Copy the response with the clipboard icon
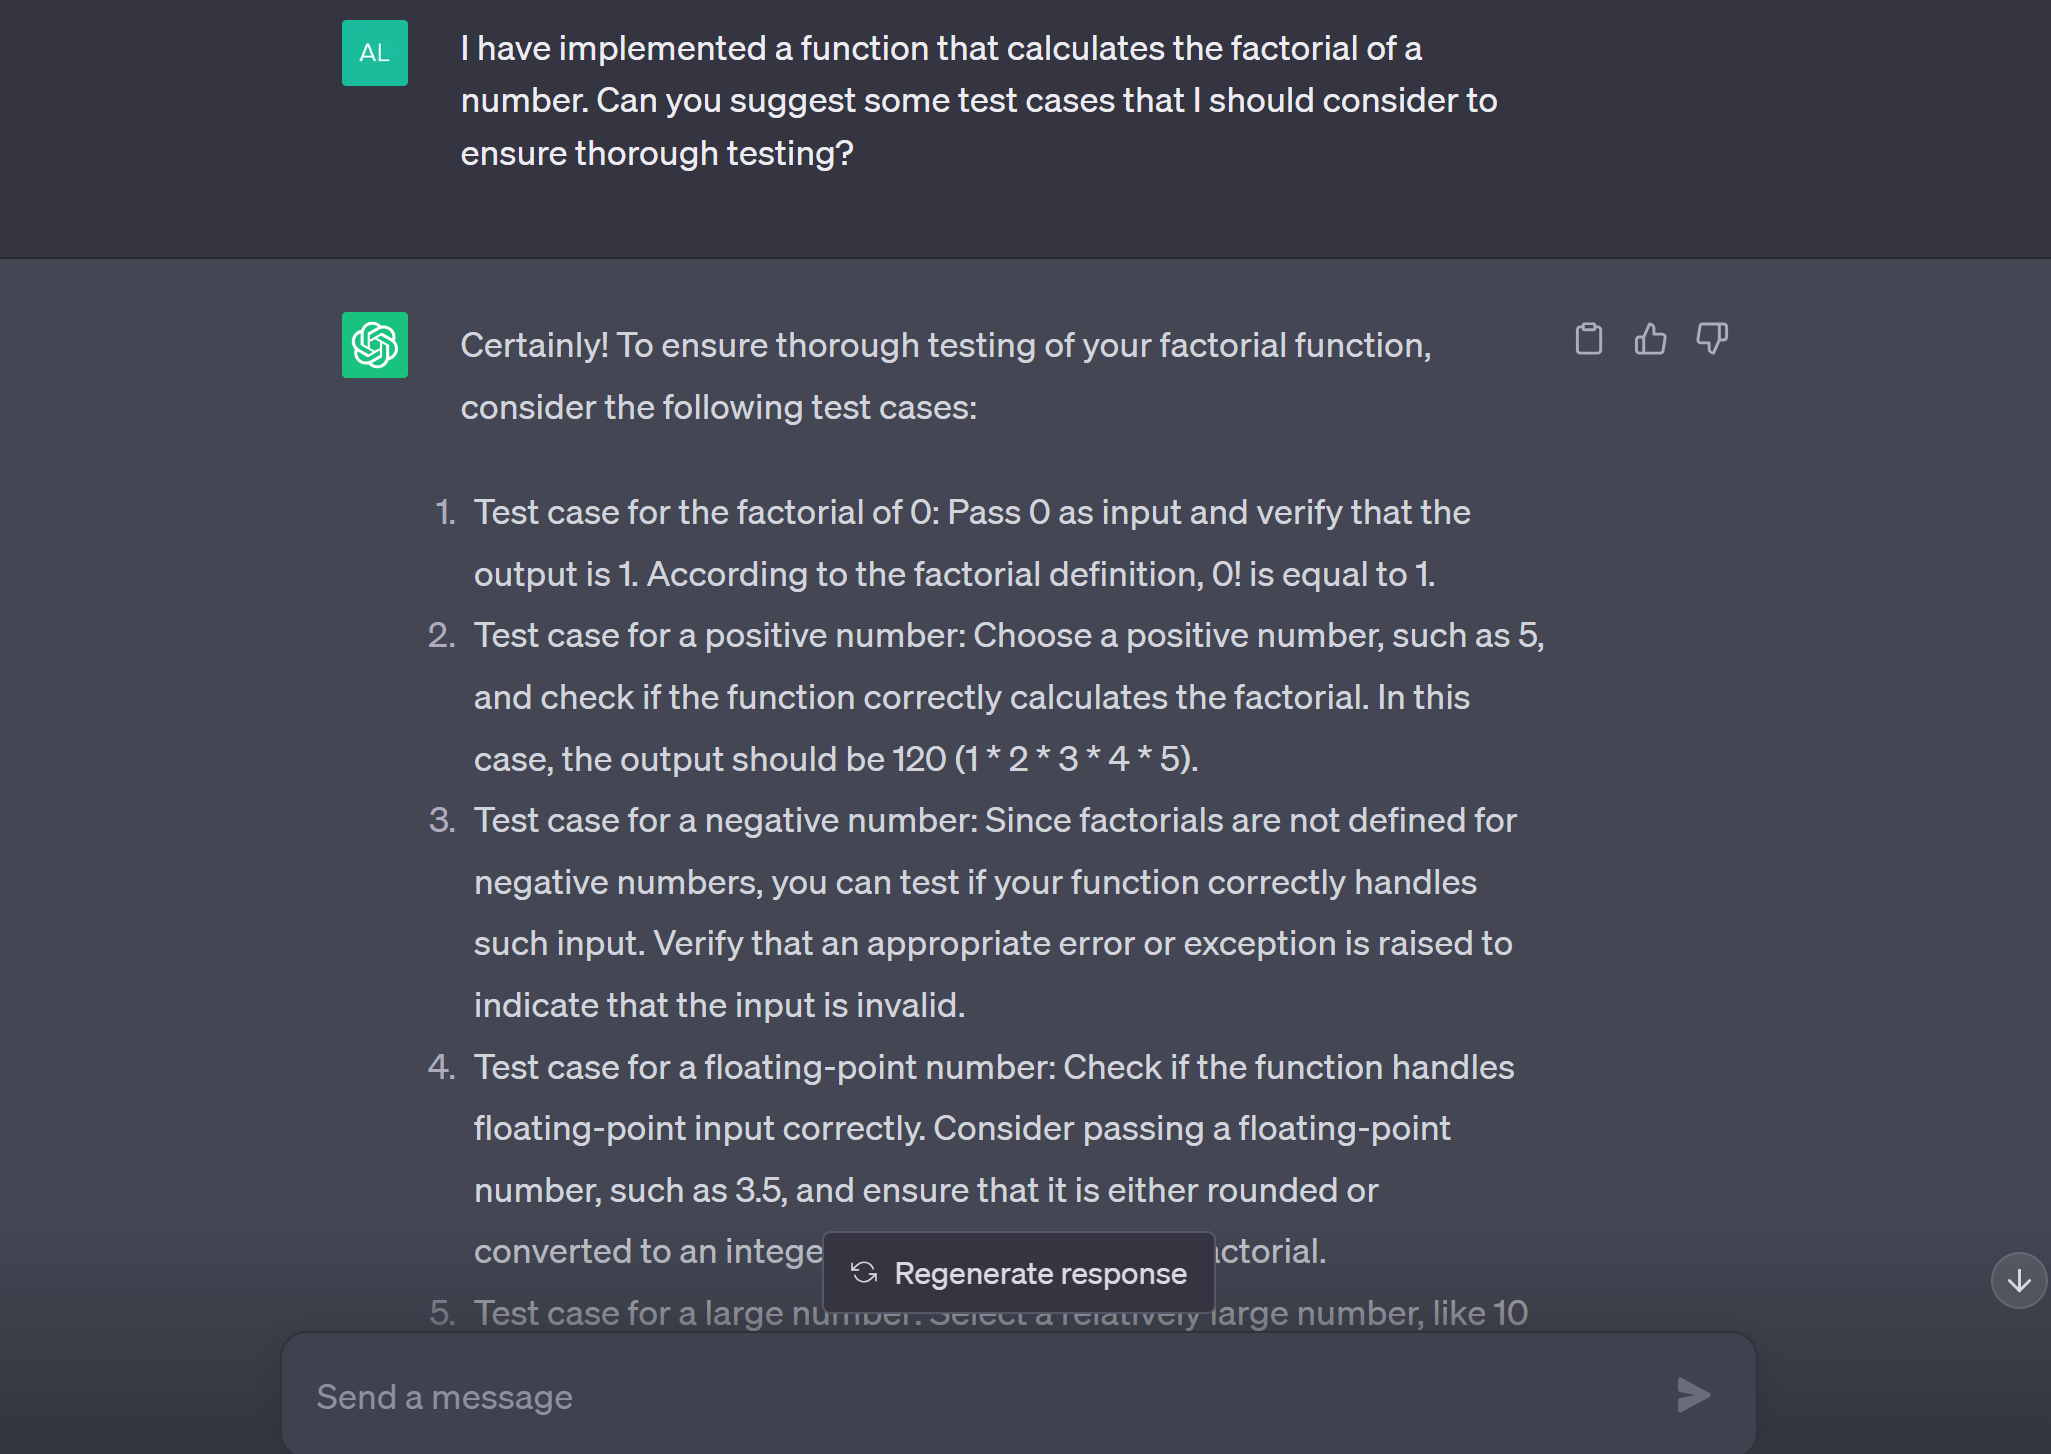 (1588, 339)
